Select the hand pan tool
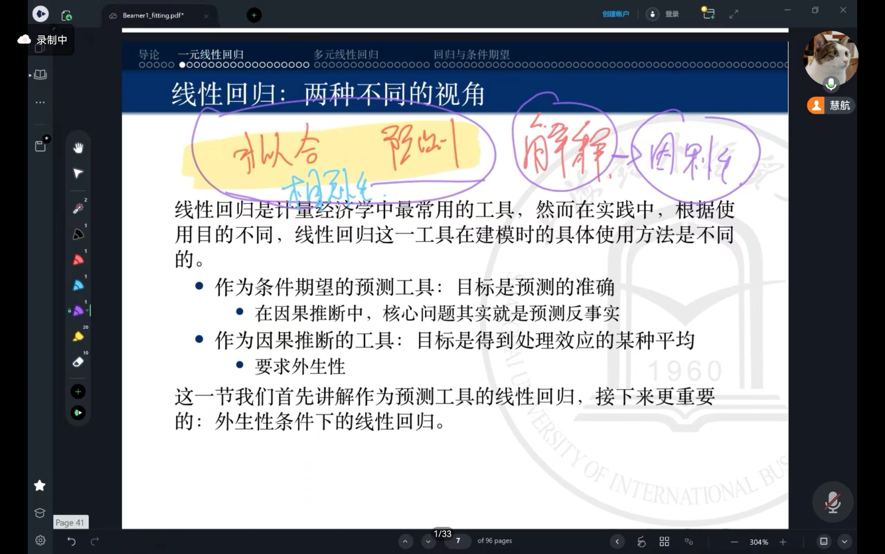885x554 pixels. tap(78, 148)
